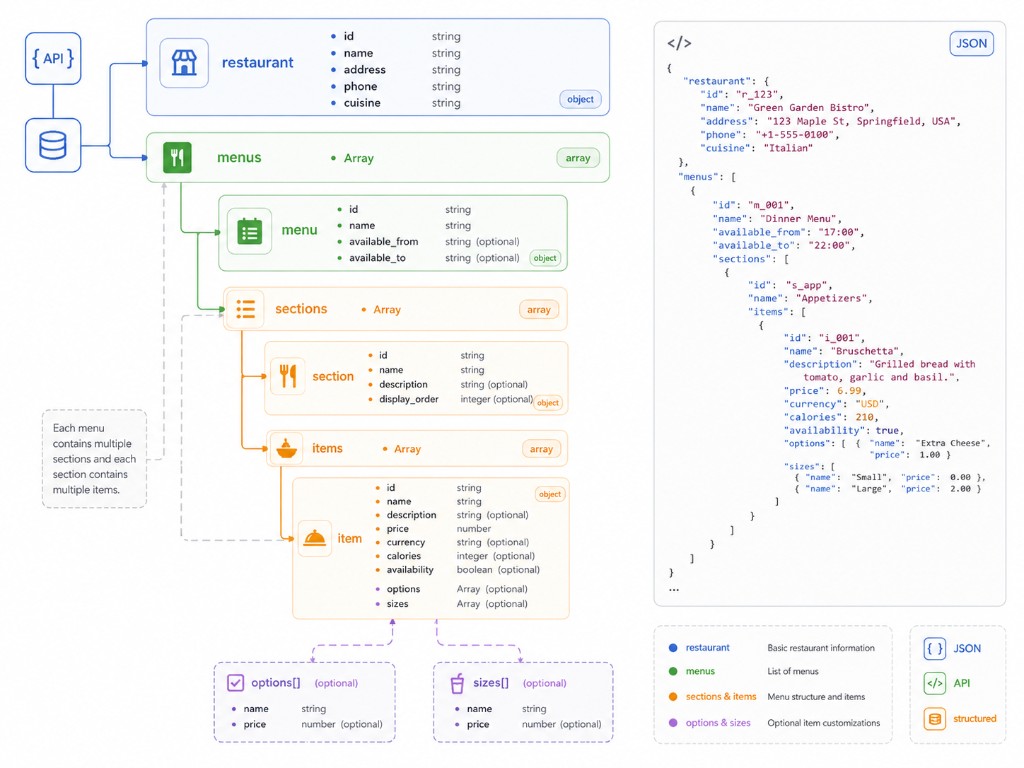Click the object badge in item box
The width and height of the screenshot is (1024, 768).
(550, 494)
